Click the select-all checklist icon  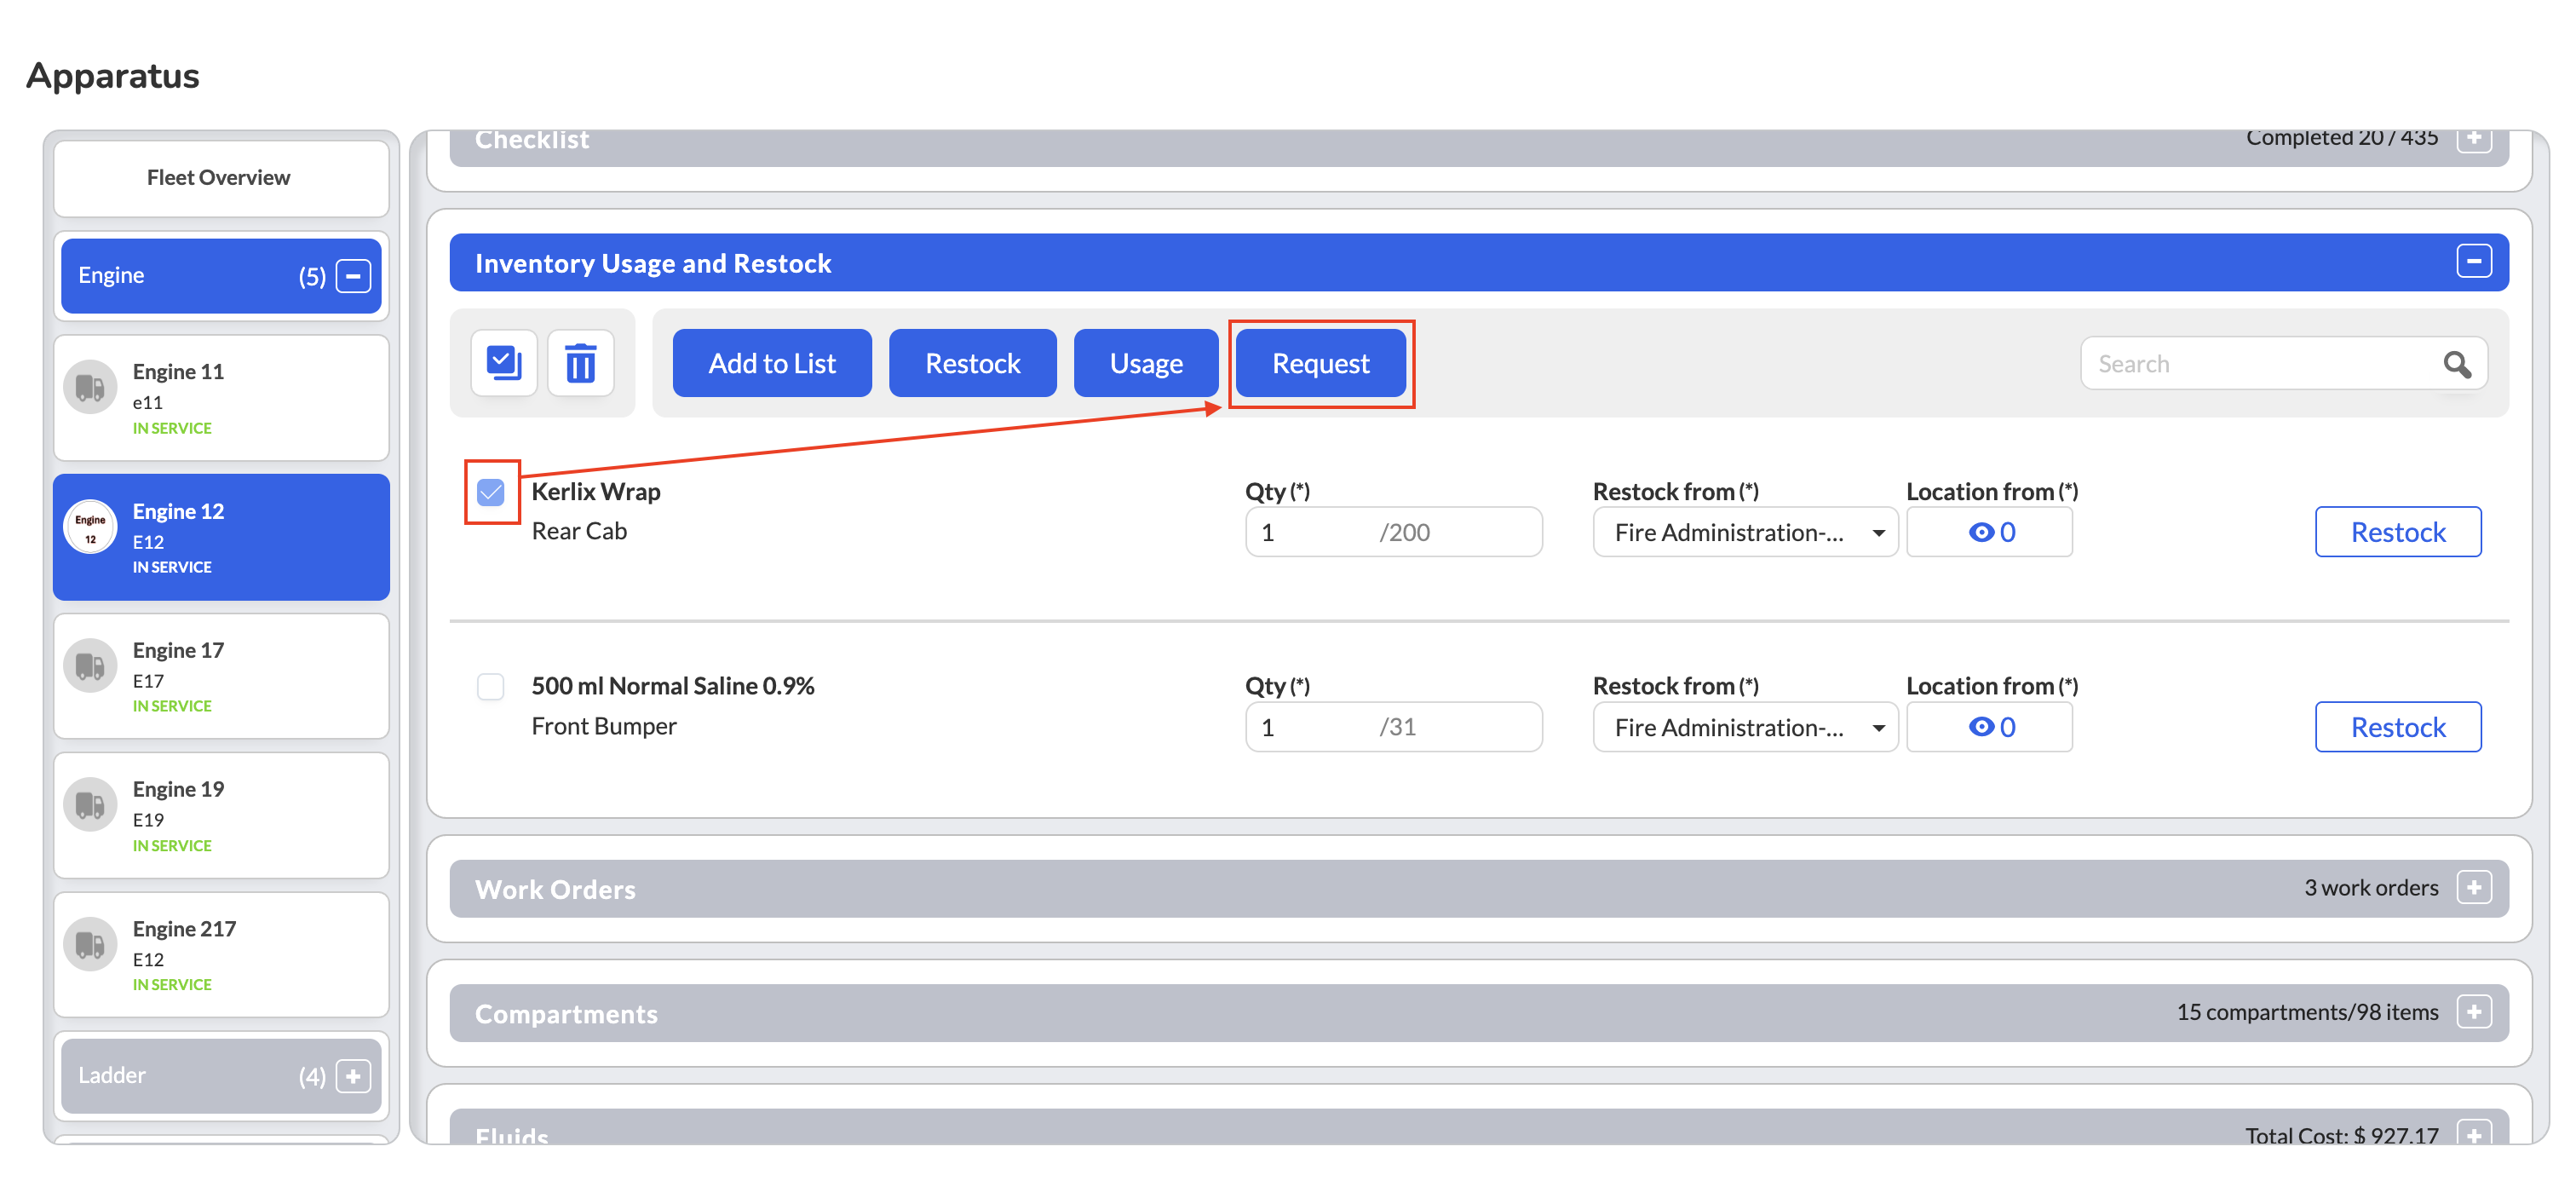click(504, 363)
